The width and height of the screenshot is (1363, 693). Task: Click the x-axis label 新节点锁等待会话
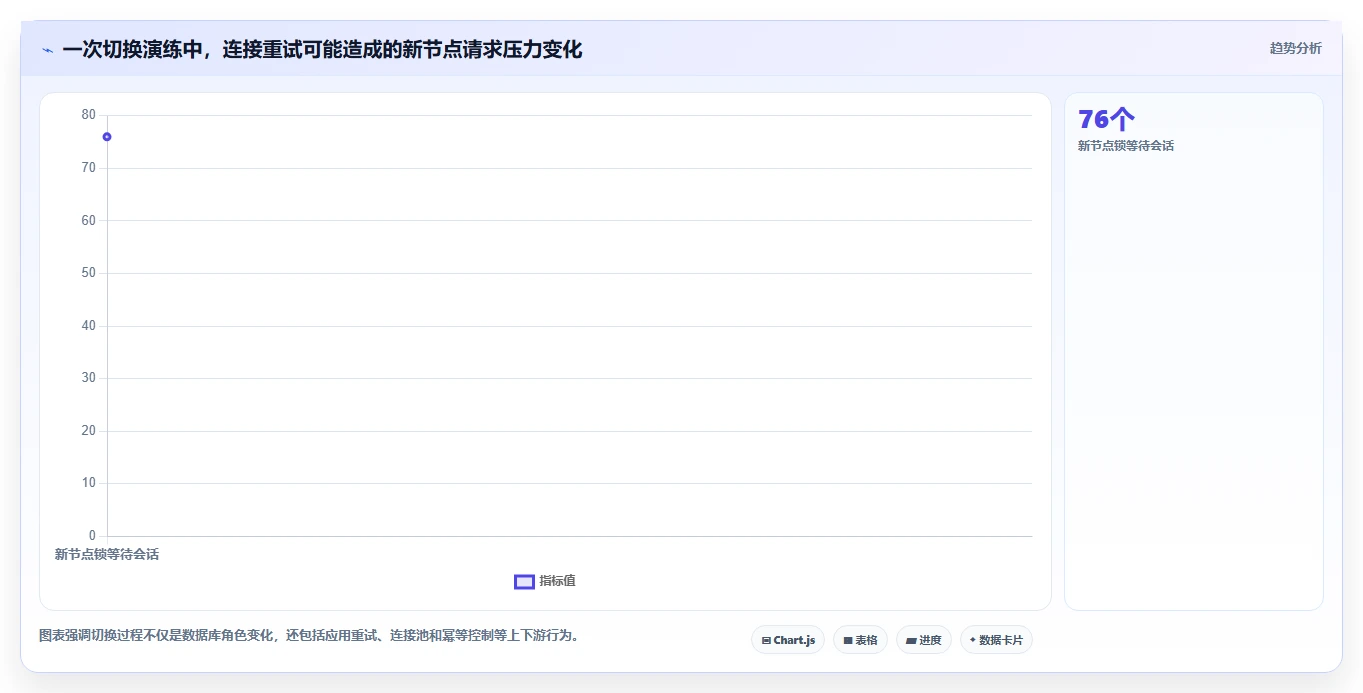[107, 554]
